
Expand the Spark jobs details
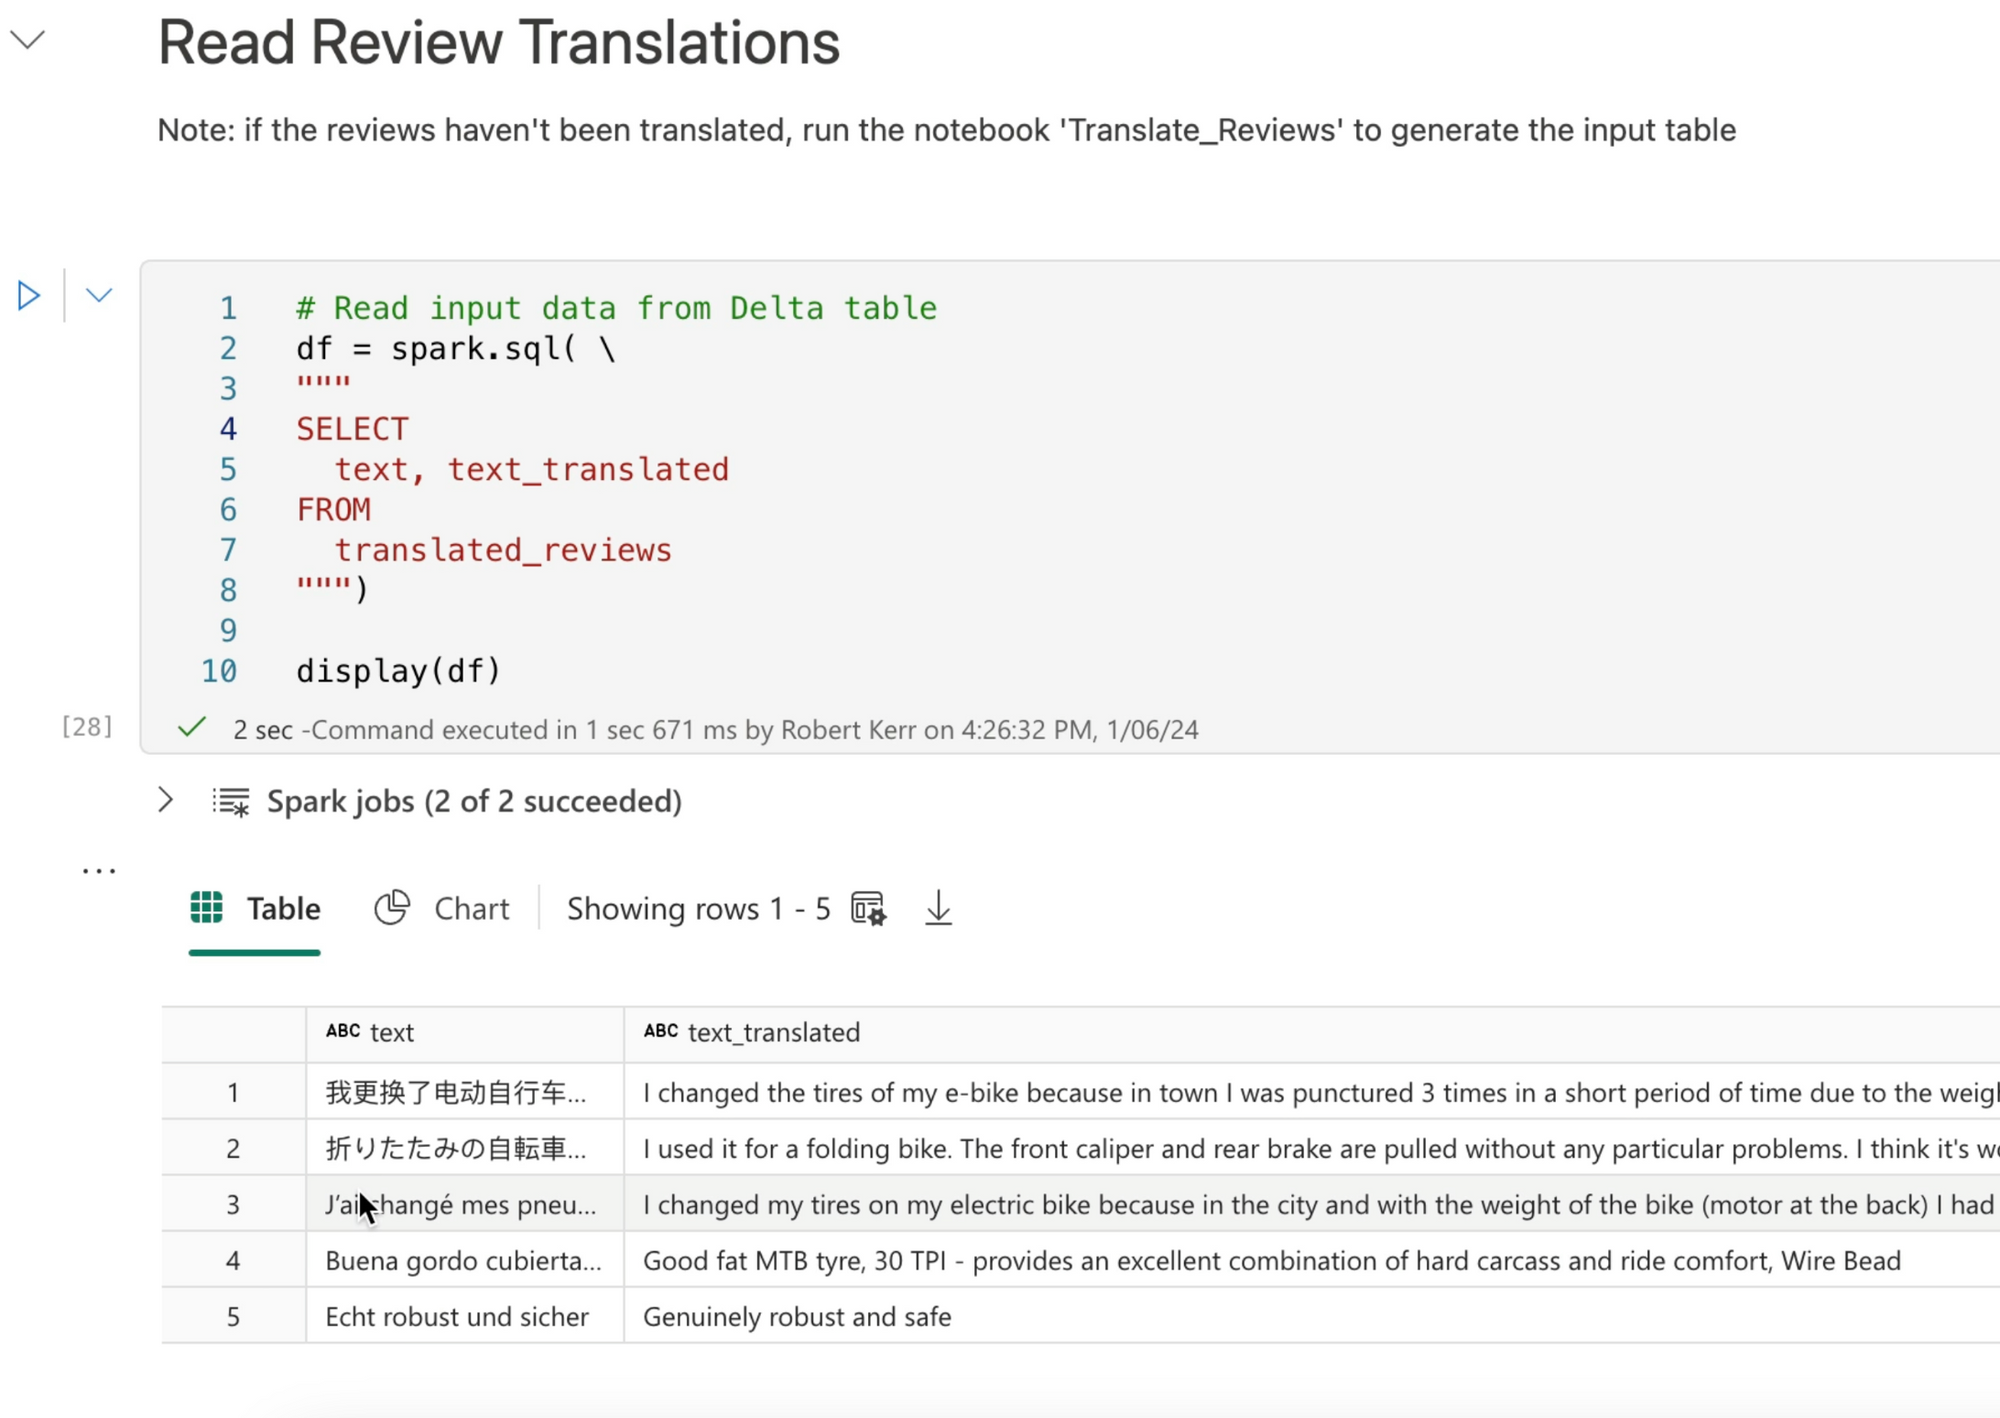(166, 800)
